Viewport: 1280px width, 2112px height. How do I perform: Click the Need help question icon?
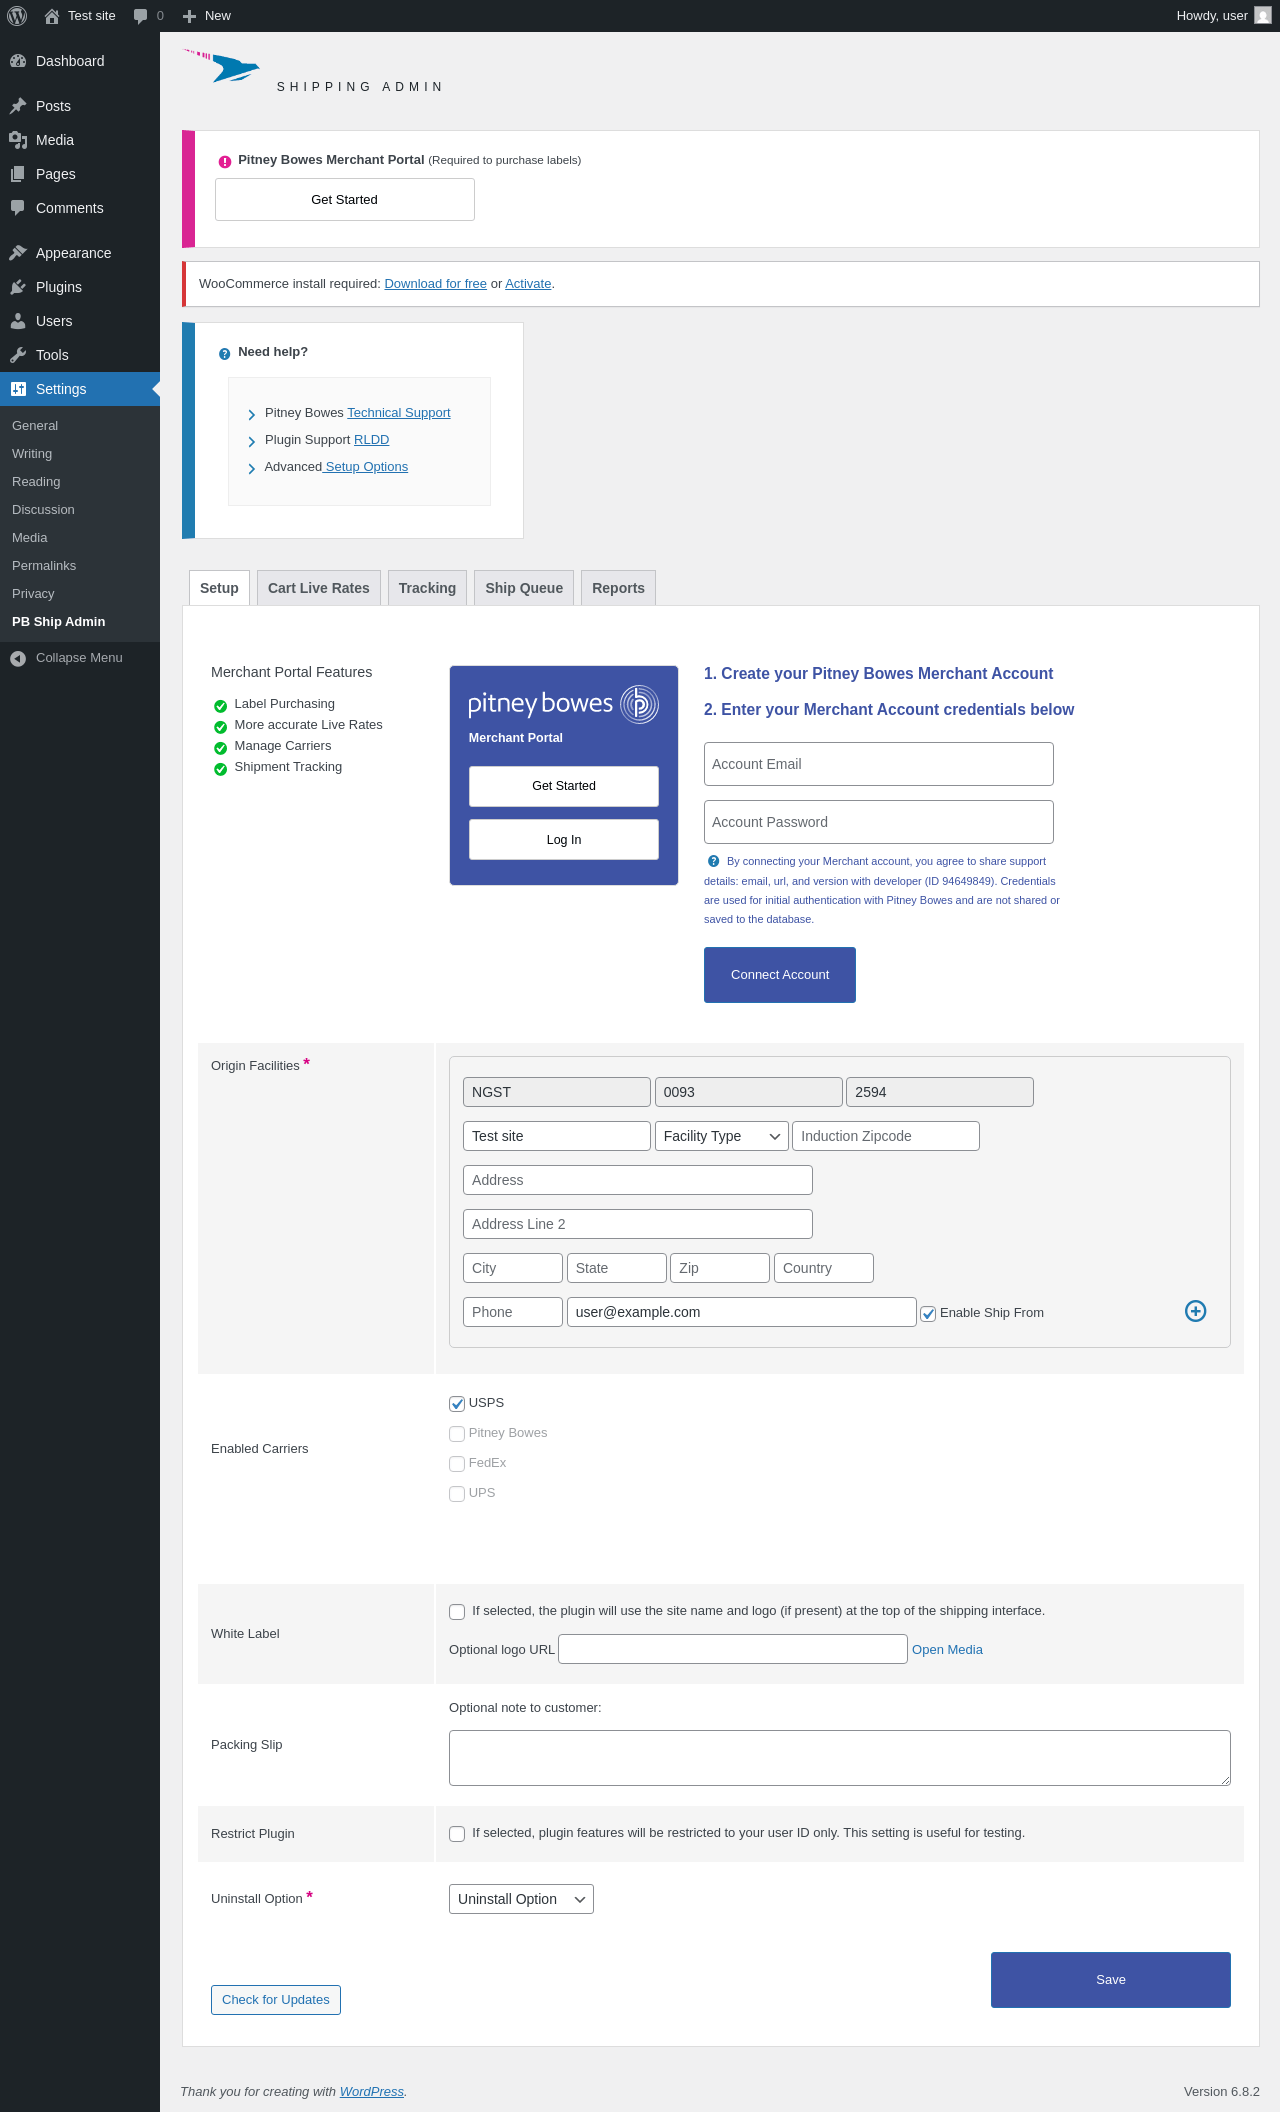point(225,353)
